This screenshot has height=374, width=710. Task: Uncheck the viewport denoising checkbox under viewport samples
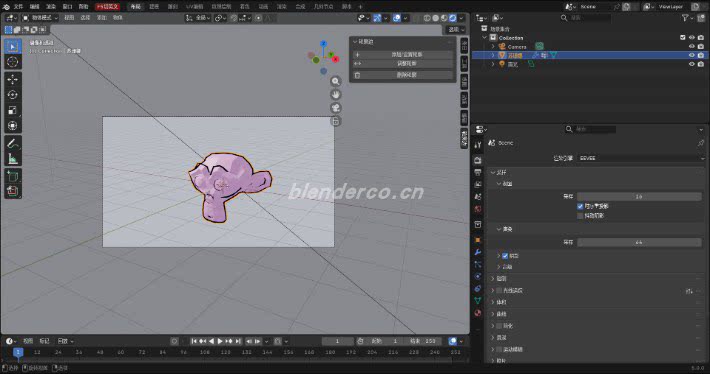tap(580, 206)
